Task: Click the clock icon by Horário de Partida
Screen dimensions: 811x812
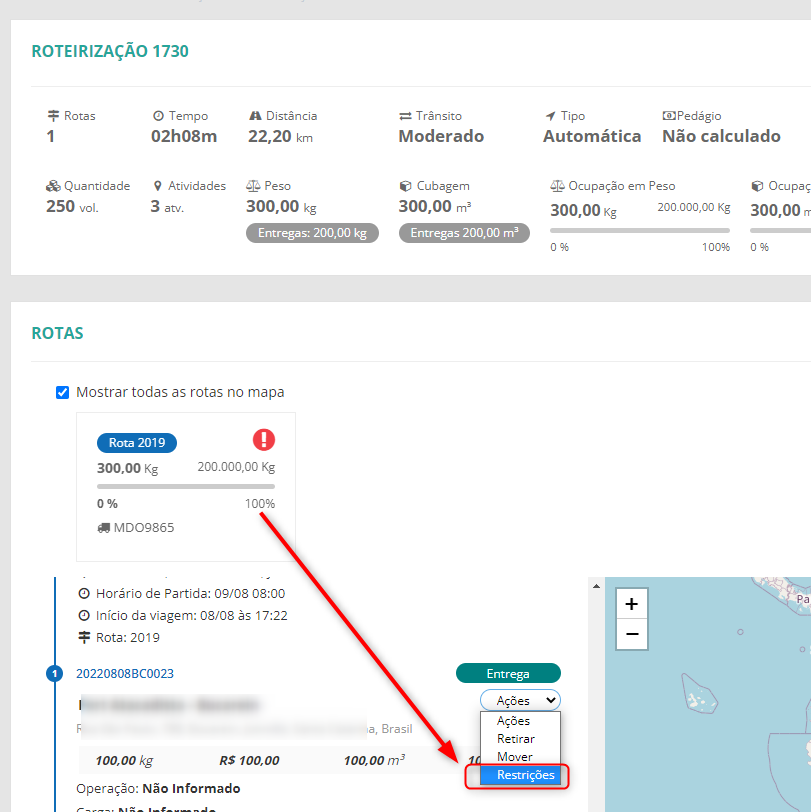Action: (84, 593)
